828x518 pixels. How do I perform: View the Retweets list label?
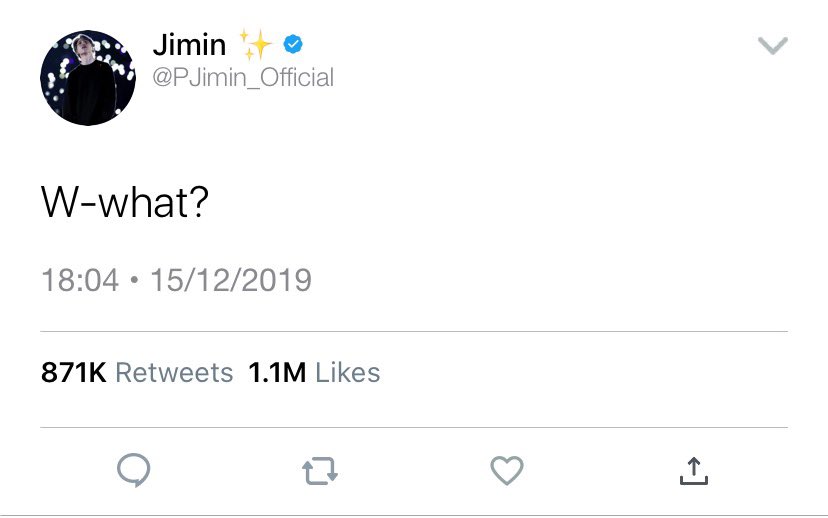click(174, 373)
